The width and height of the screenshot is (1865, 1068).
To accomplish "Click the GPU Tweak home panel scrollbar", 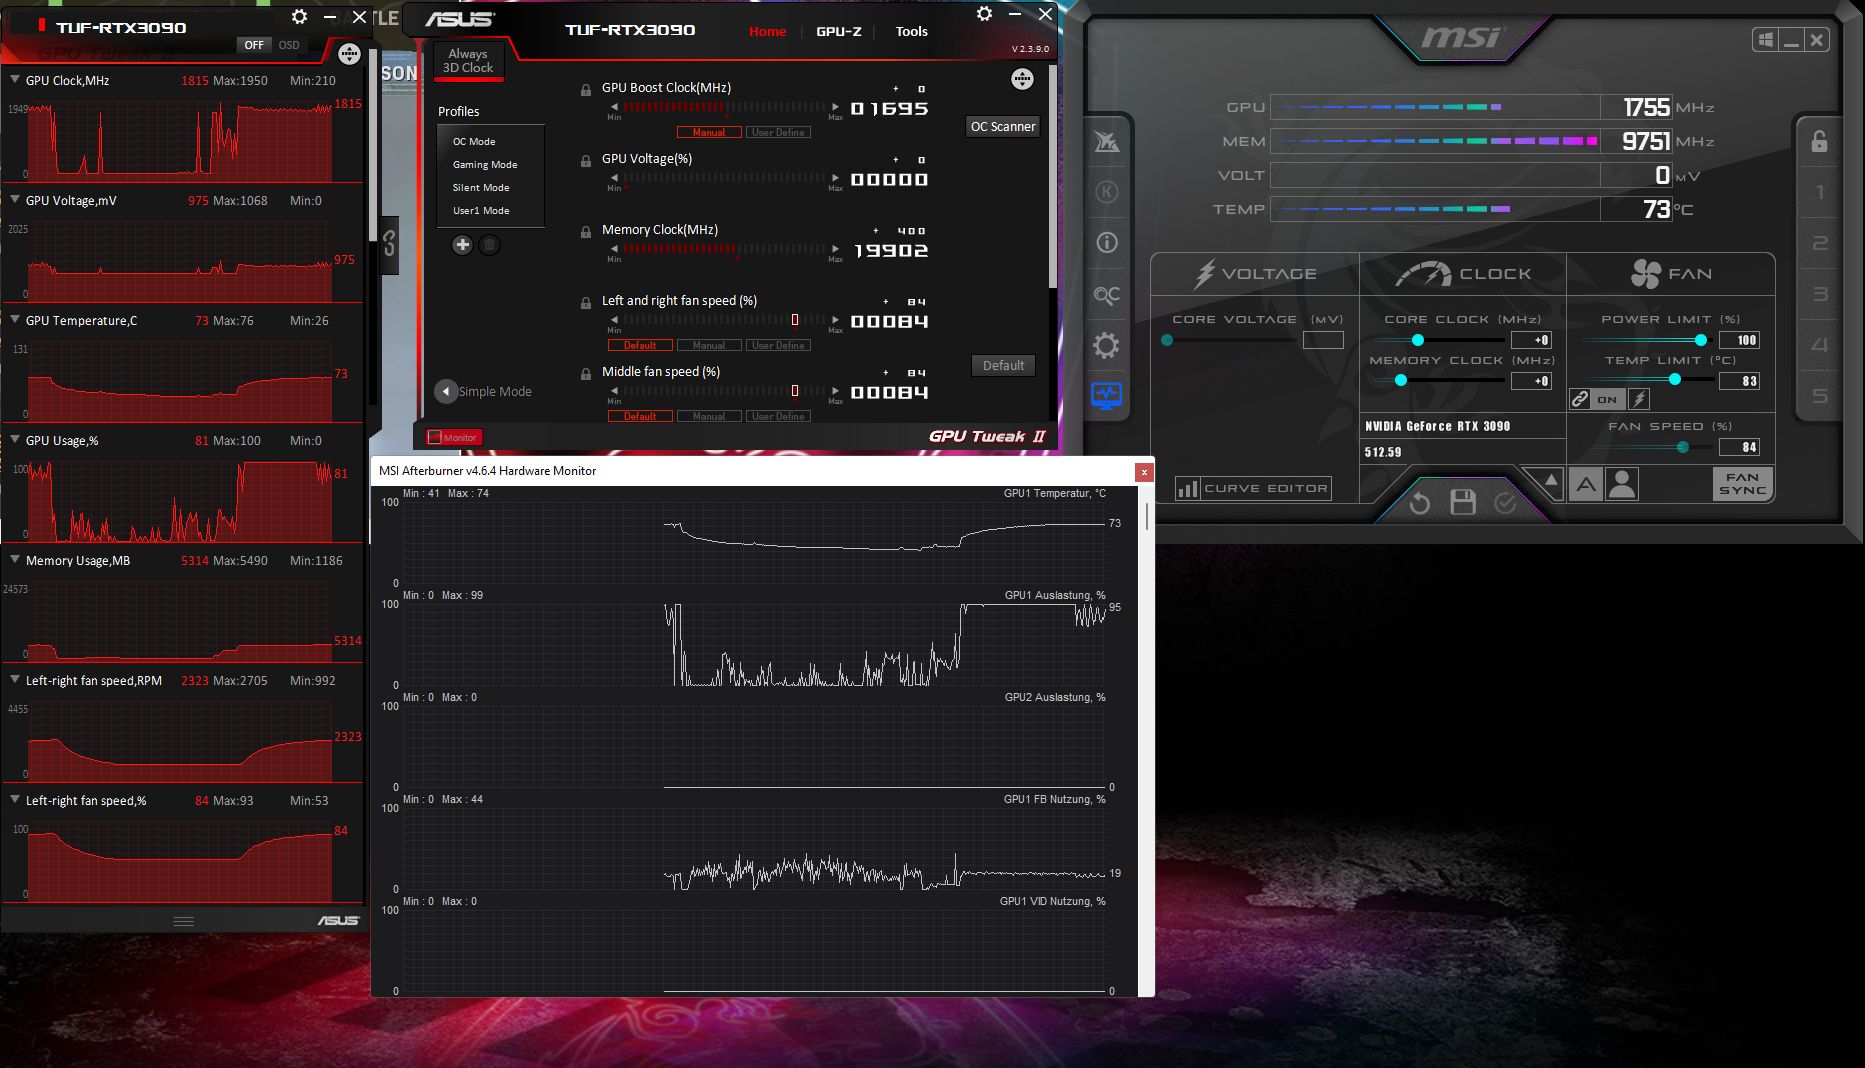I will point(1051,178).
